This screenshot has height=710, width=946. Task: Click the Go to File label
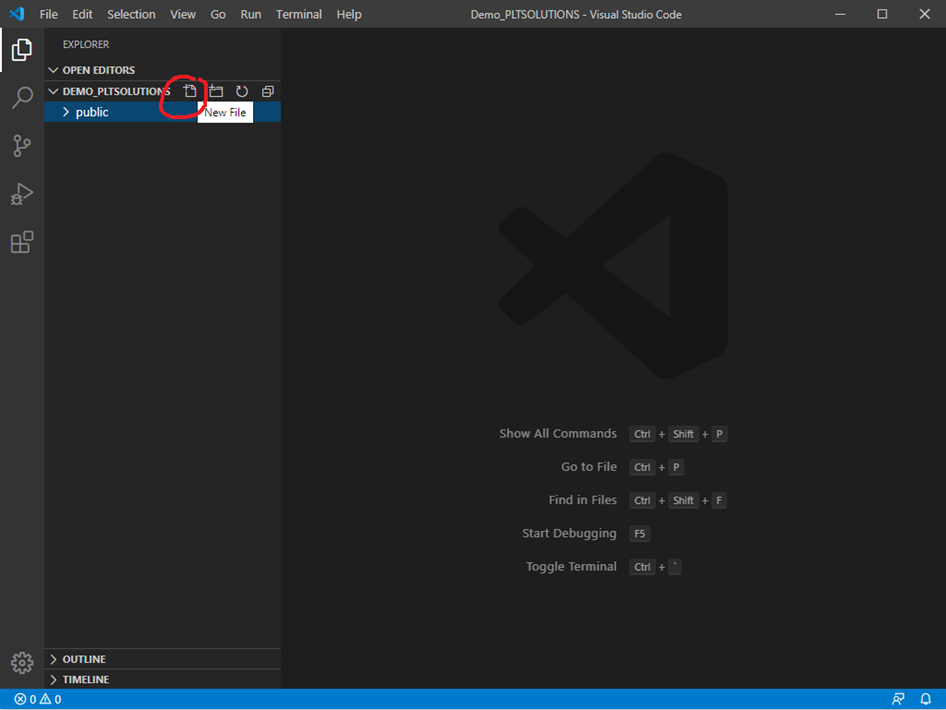pyautogui.click(x=589, y=467)
